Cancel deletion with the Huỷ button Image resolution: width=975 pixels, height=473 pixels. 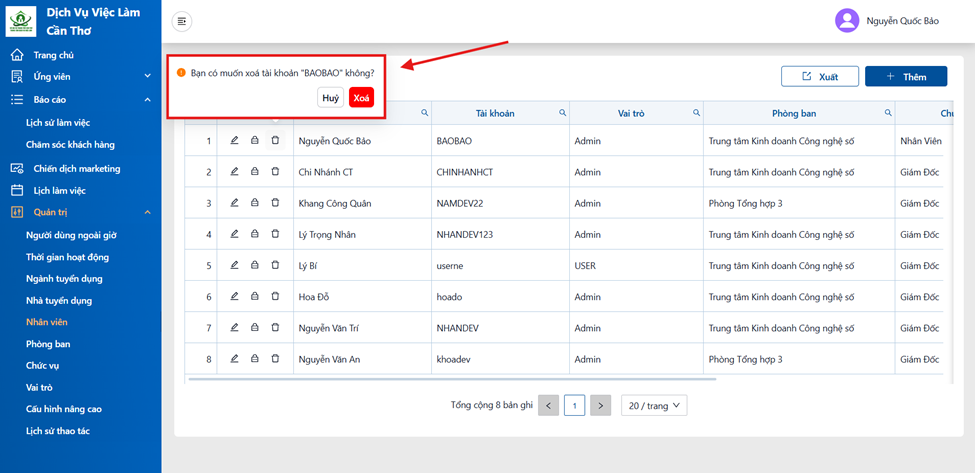(331, 98)
